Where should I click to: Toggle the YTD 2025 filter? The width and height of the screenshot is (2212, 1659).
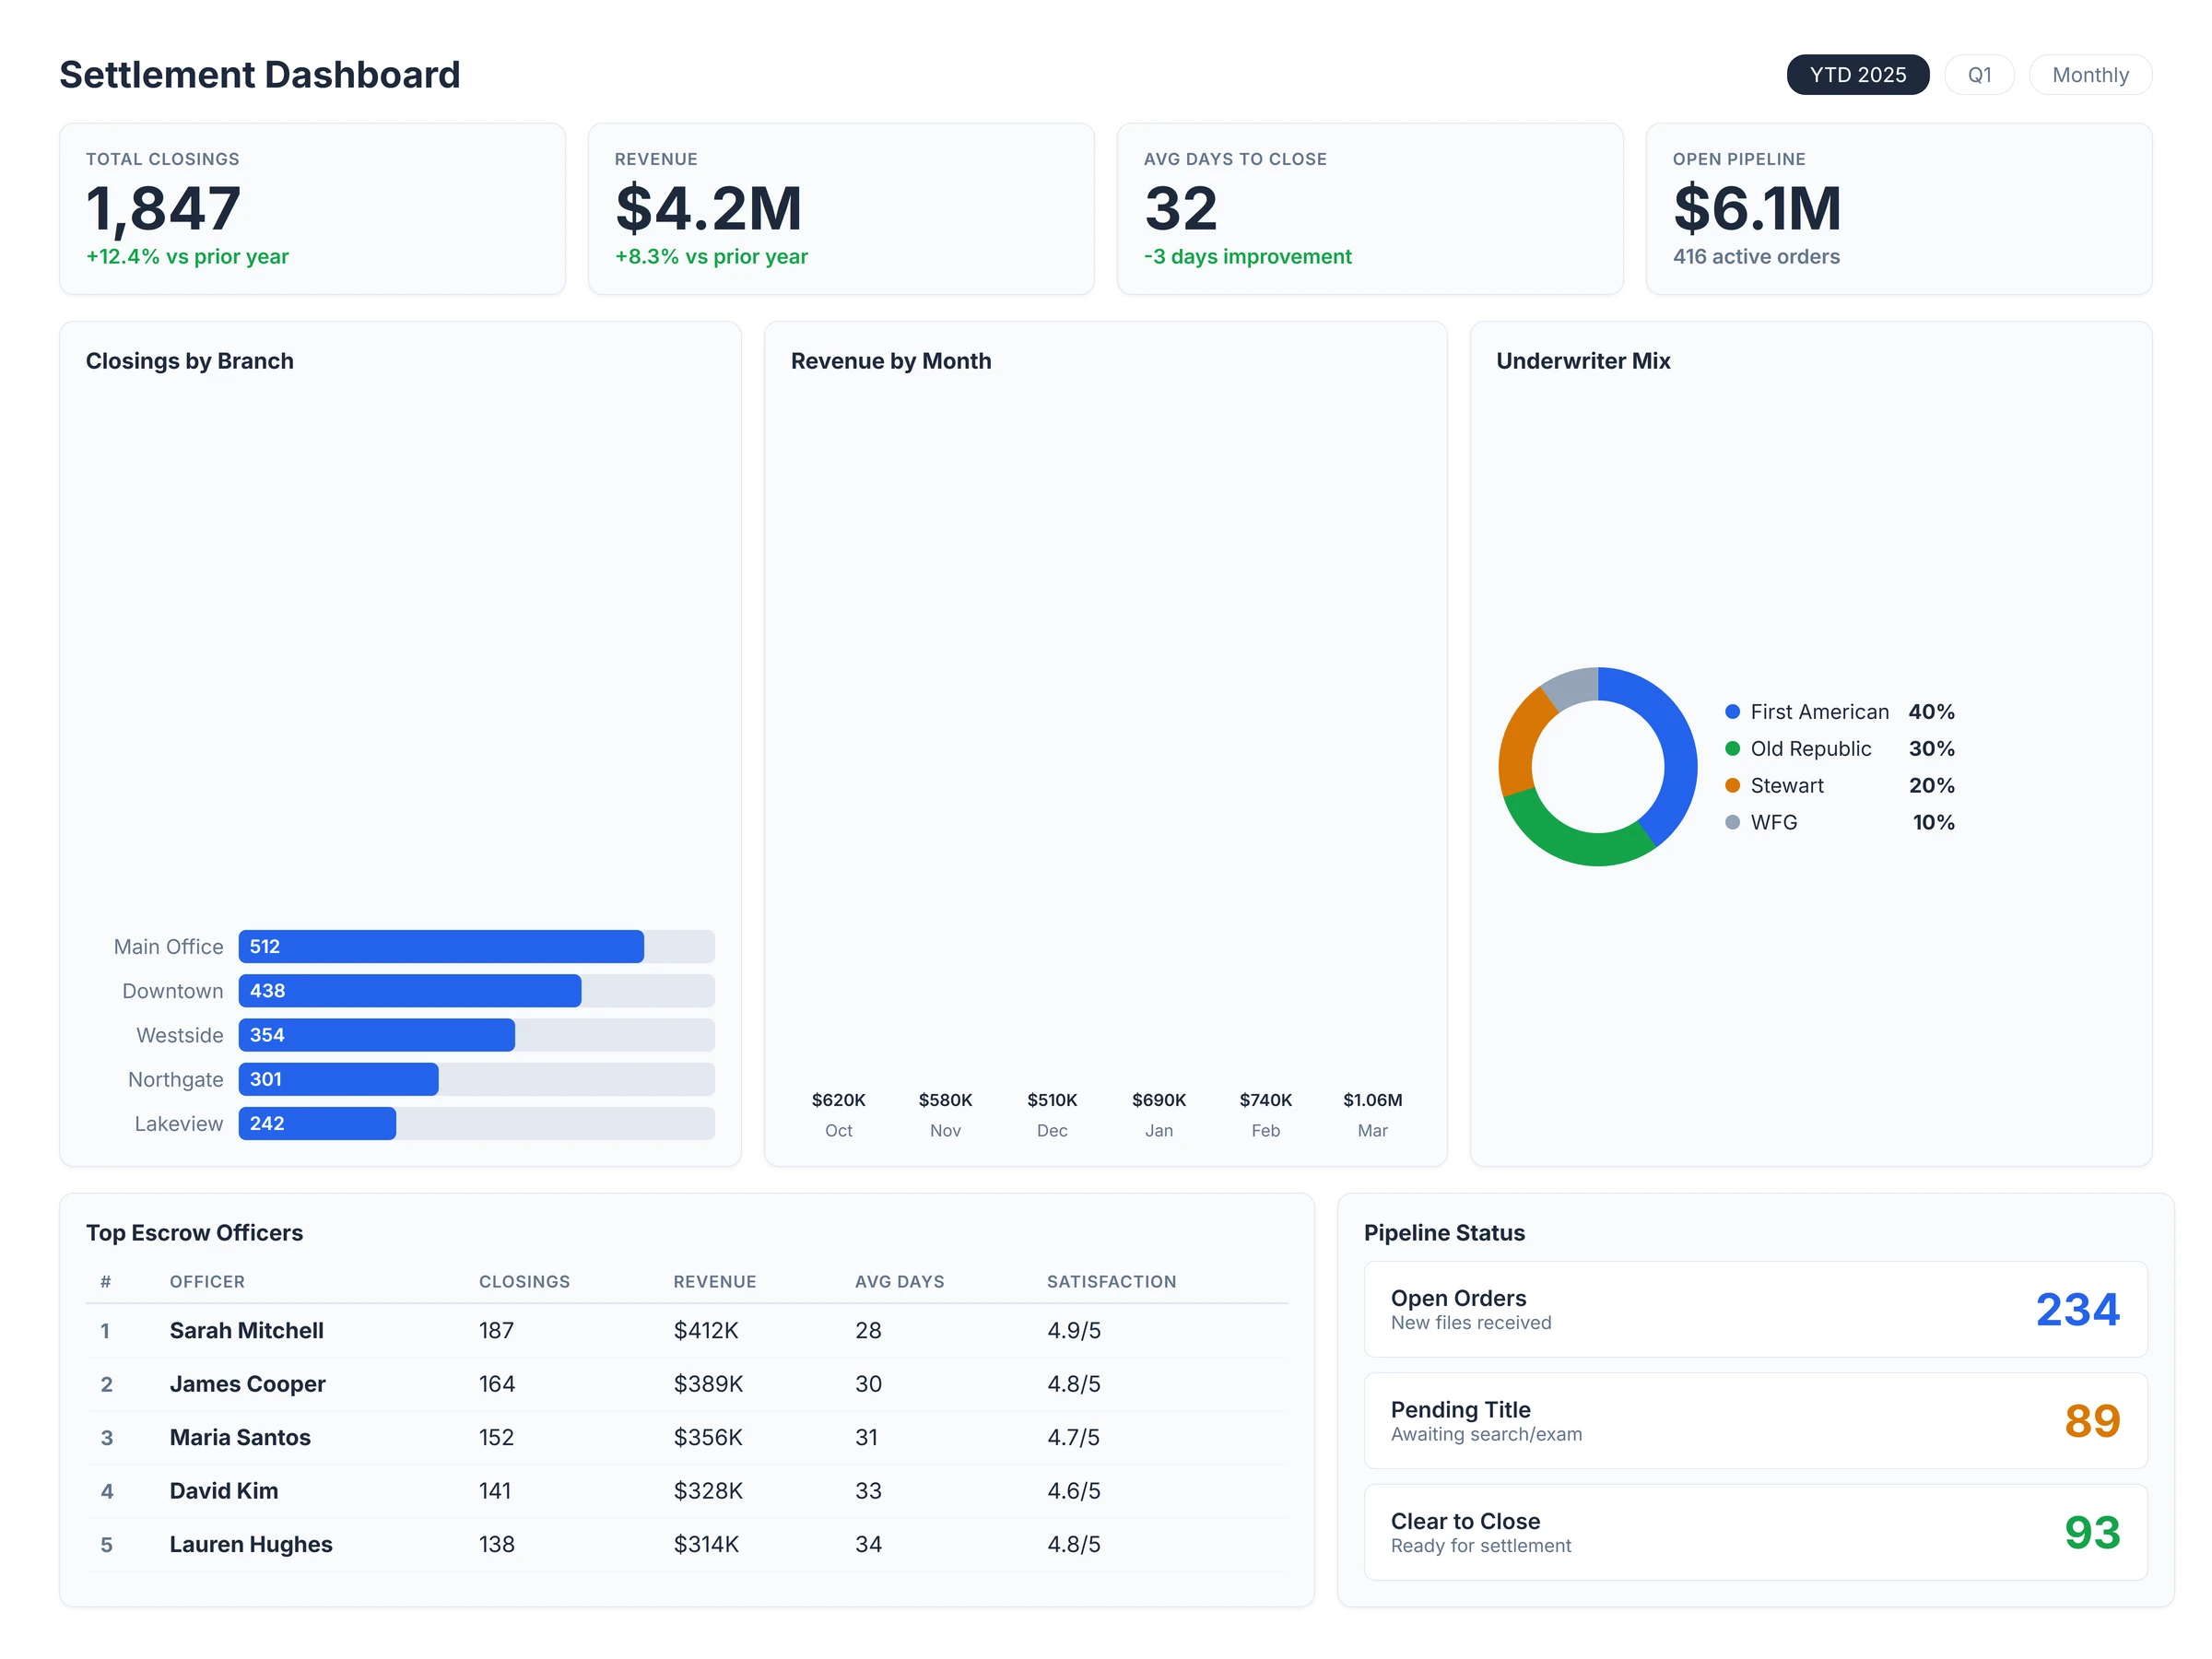pyautogui.click(x=1857, y=74)
